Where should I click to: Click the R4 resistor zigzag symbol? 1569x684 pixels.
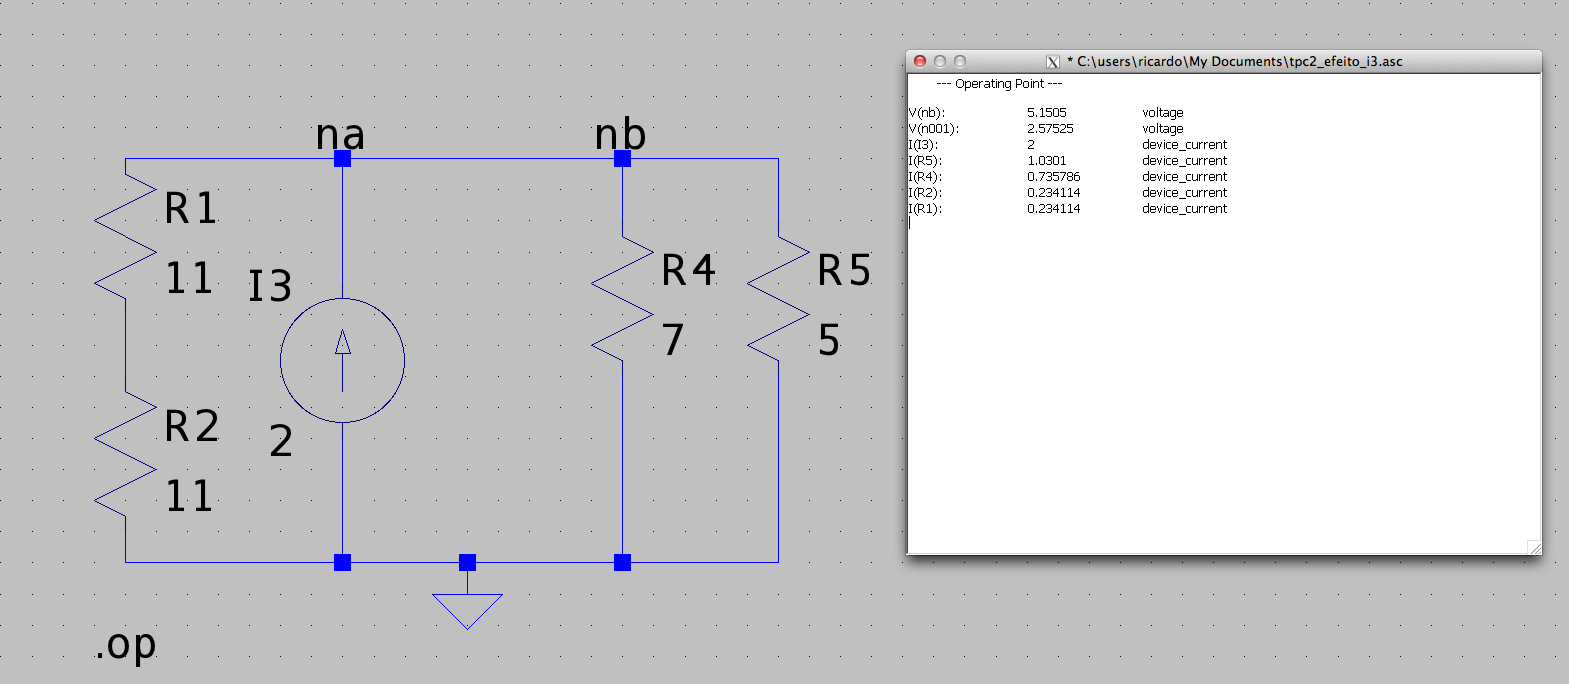[x=622, y=300]
